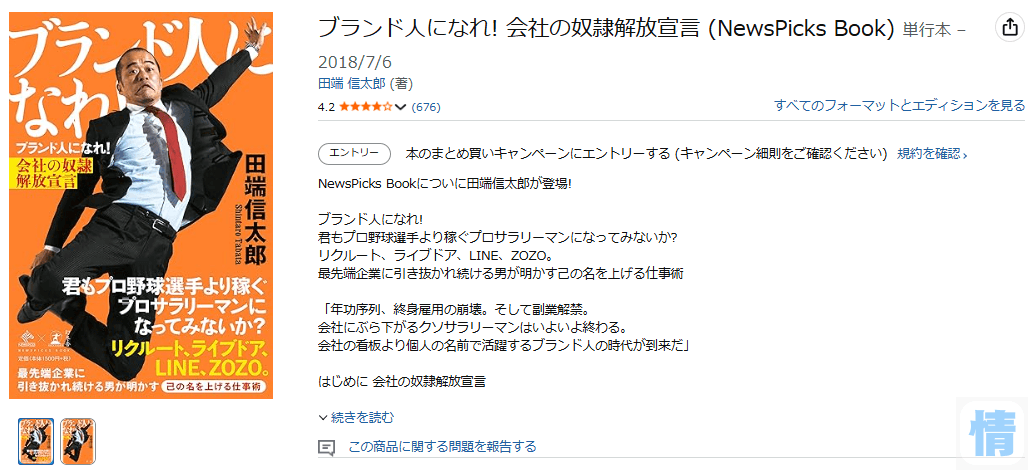Screen dimensions: 1030x471
Task: Open author 田端 信太郎 link
Action: coord(352,84)
